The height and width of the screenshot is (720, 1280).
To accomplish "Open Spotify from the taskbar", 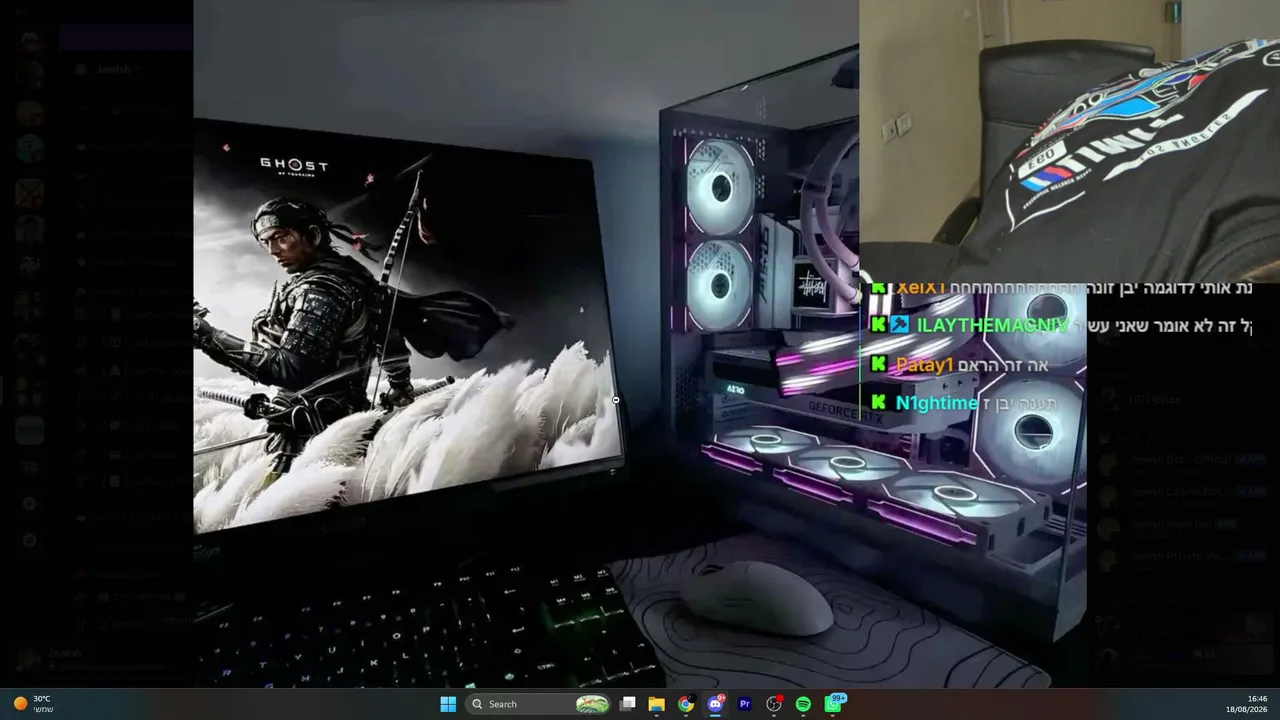I will [x=803, y=704].
